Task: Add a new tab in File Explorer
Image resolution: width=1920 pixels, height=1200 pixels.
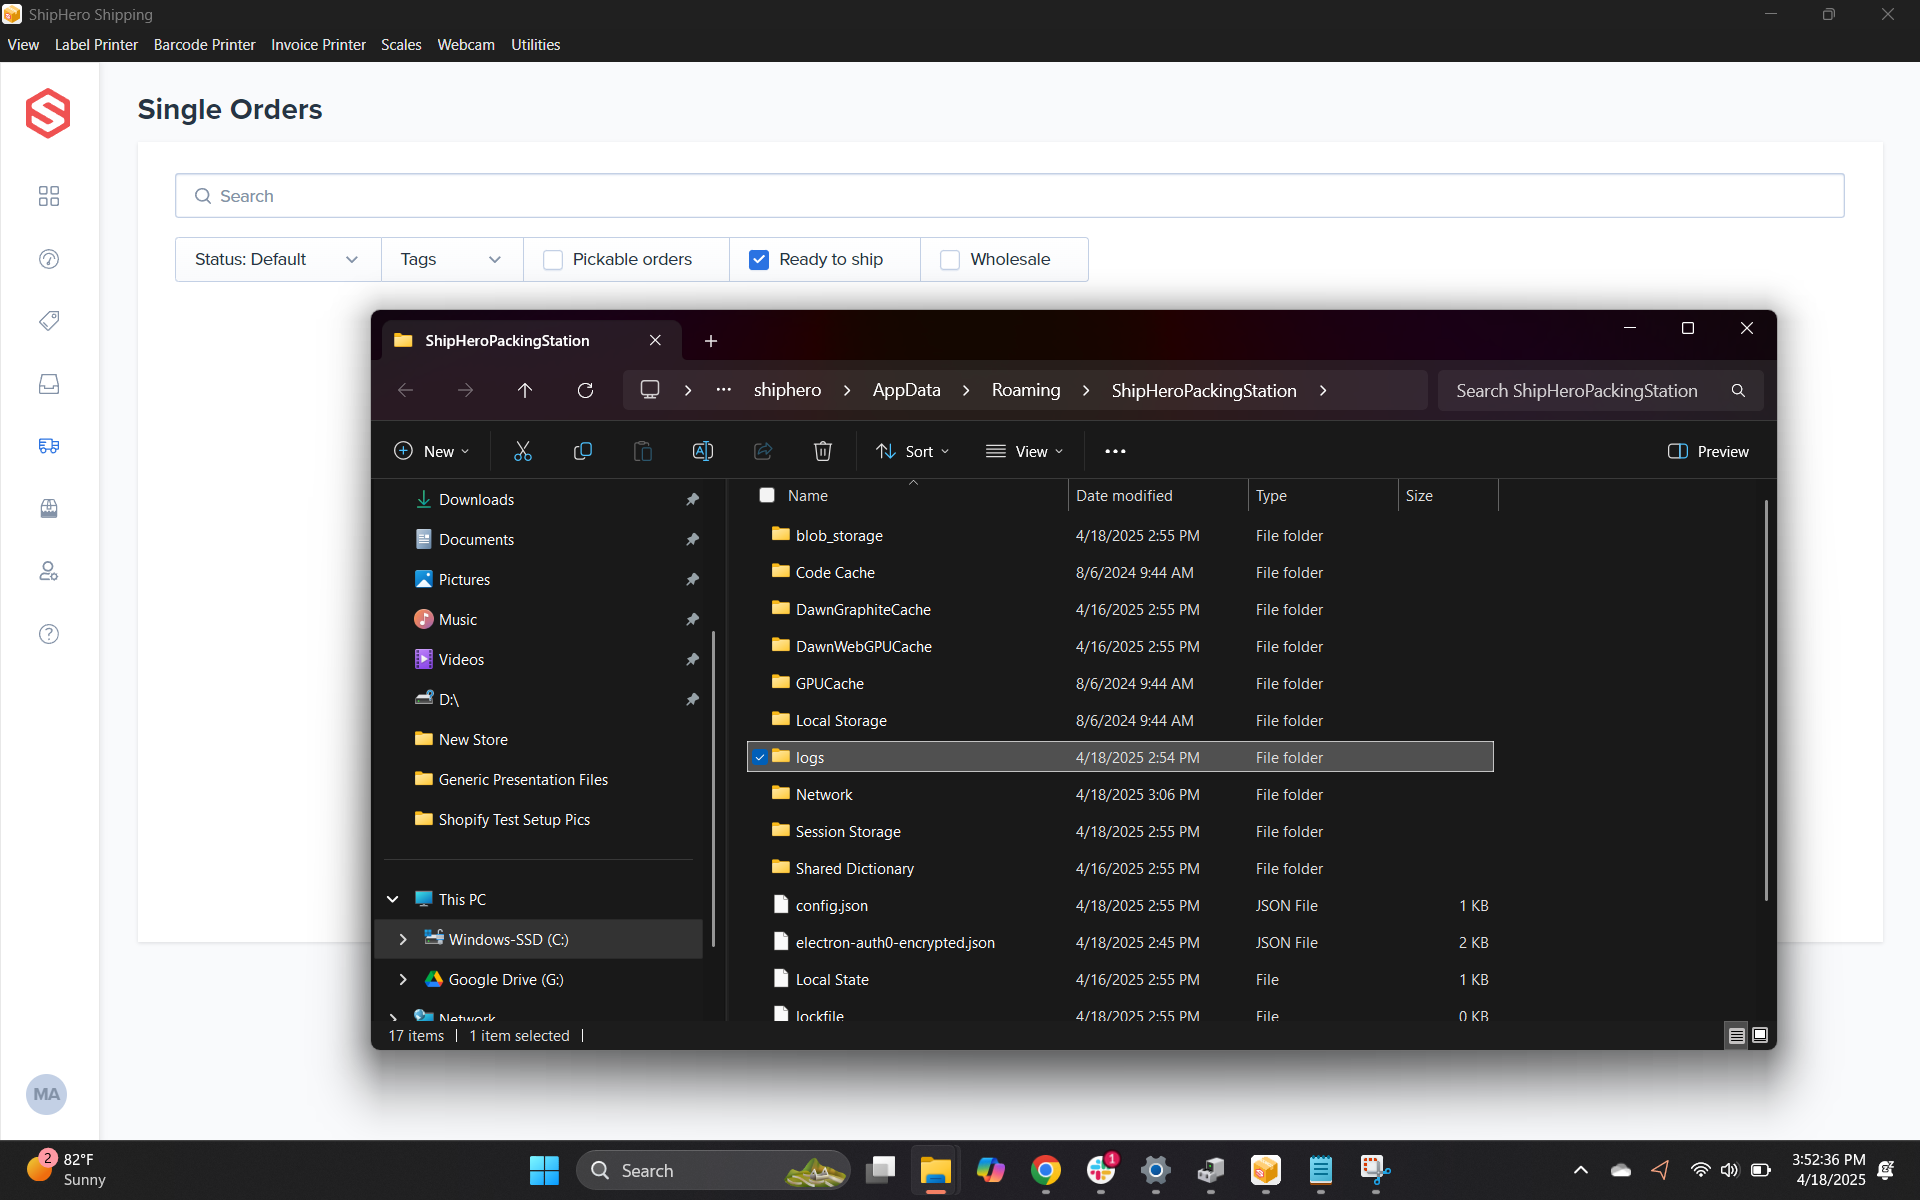Action: tap(710, 341)
